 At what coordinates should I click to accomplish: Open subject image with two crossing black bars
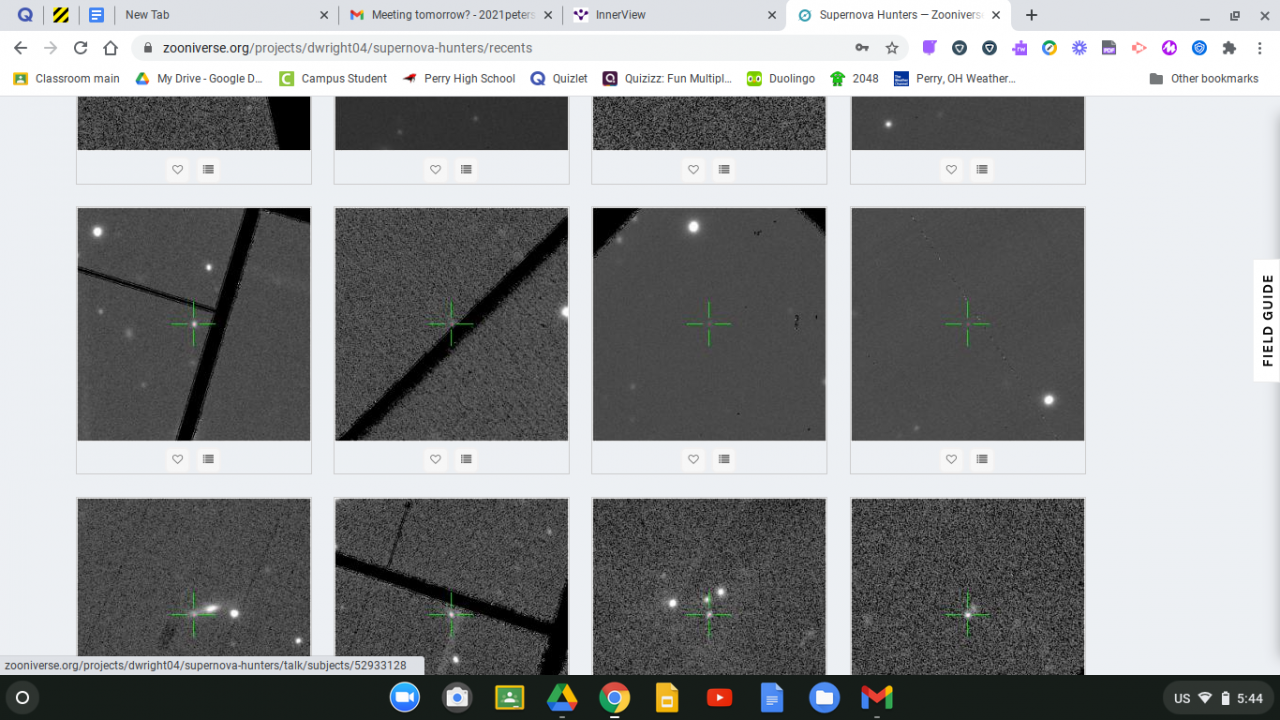click(194, 324)
